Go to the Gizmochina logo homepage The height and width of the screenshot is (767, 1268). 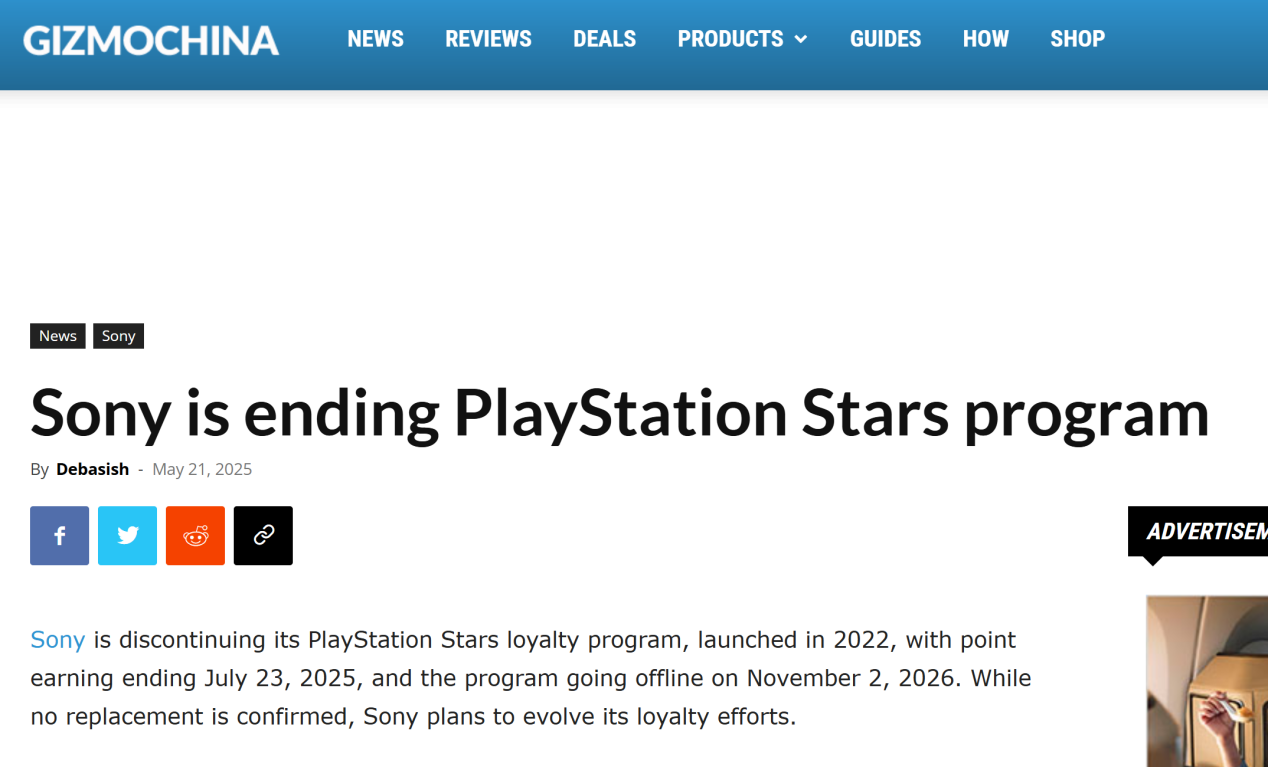pos(151,40)
